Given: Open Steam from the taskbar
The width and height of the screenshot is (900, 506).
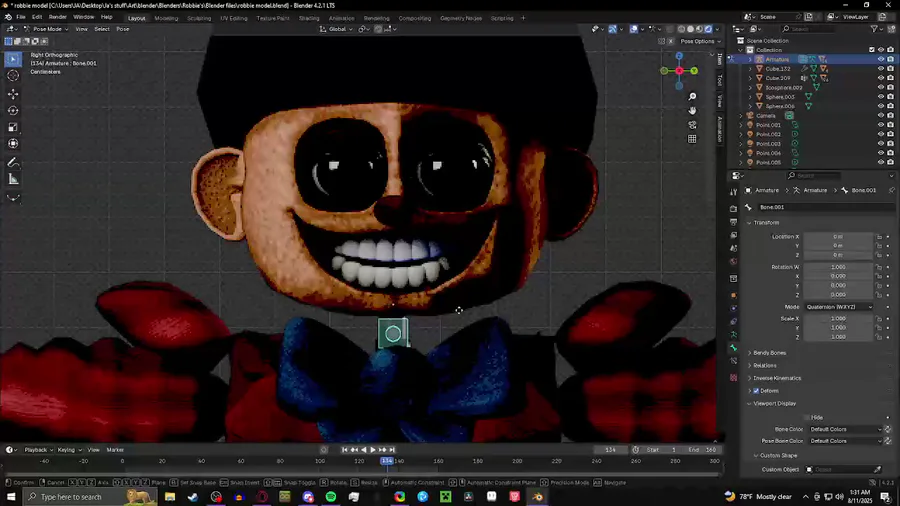Looking at the screenshot, I should click(193, 497).
